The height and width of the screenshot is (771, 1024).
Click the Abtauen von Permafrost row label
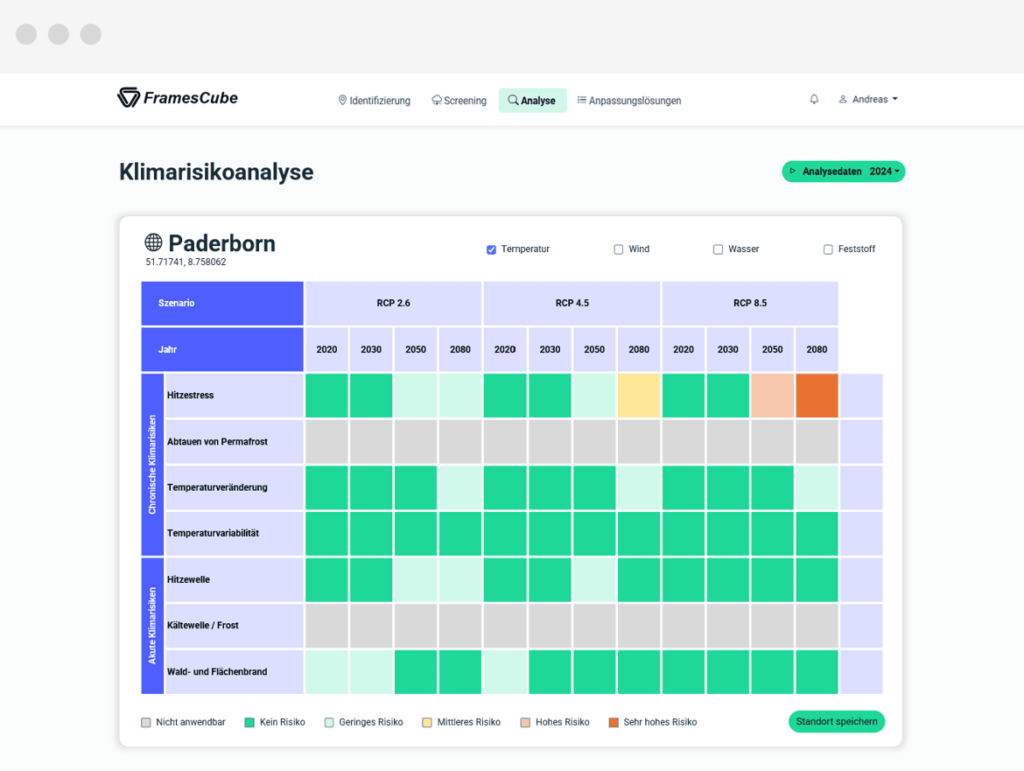click(234, 442)
